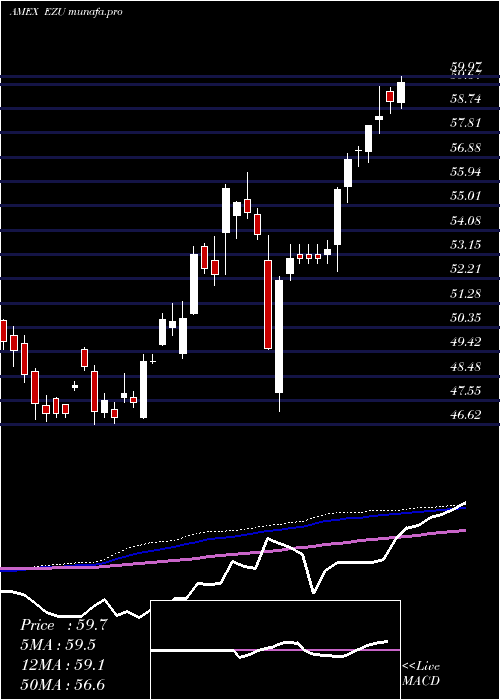Click the MACD inset chart box
Viewport: 500px width, 700px height.
tap(275, 650)
